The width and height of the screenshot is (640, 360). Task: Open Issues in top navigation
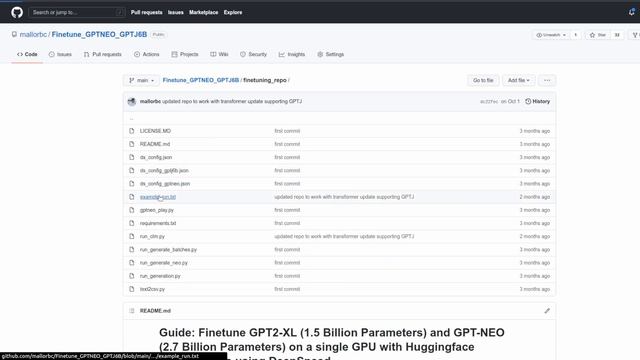click(x=176, y=12)
